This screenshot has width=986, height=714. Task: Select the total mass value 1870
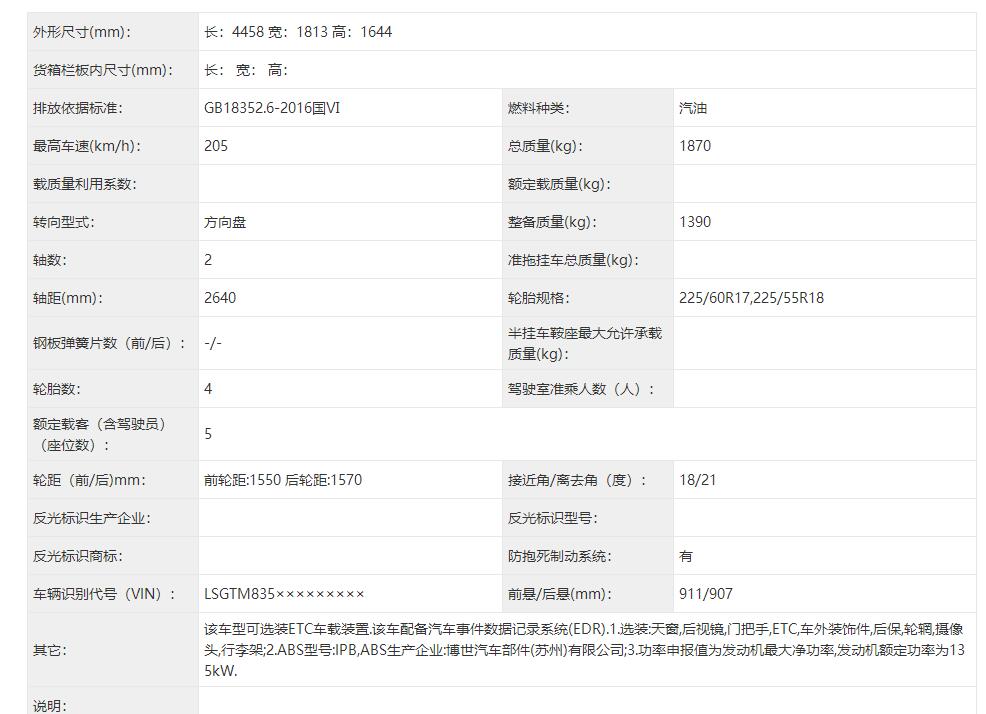(695, 146)
